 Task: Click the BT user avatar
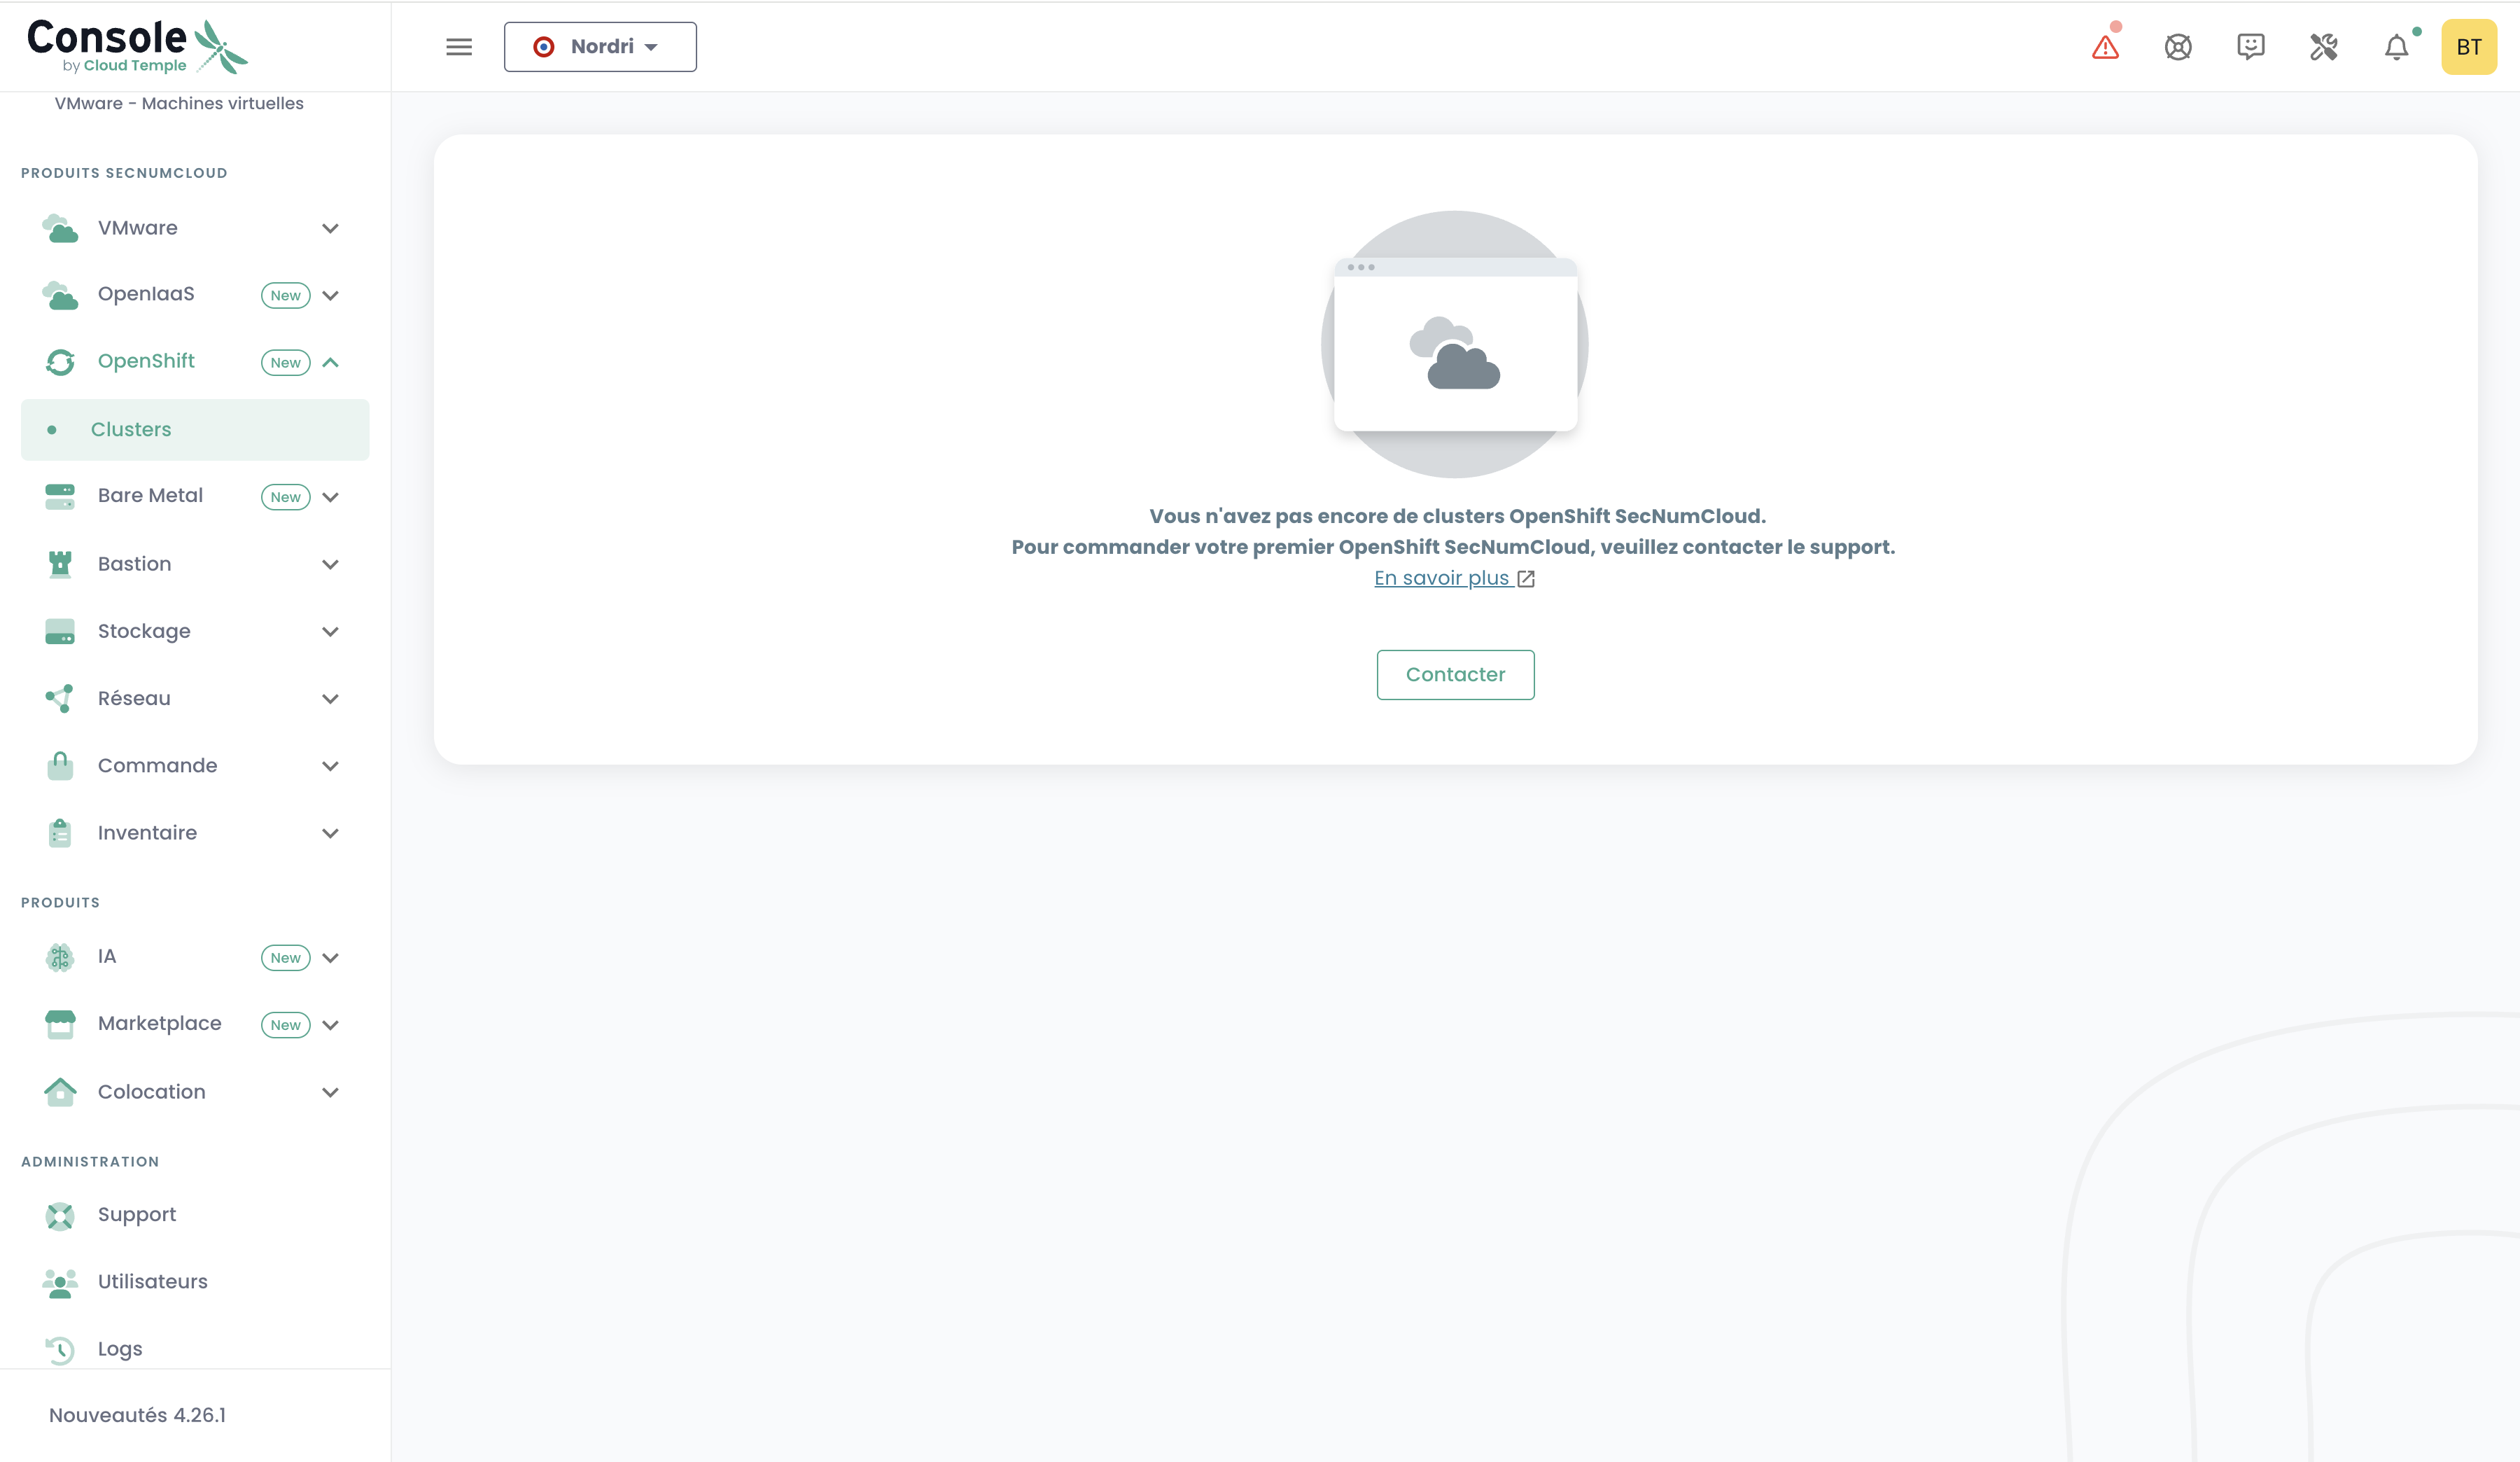[x=2468, y=47]
